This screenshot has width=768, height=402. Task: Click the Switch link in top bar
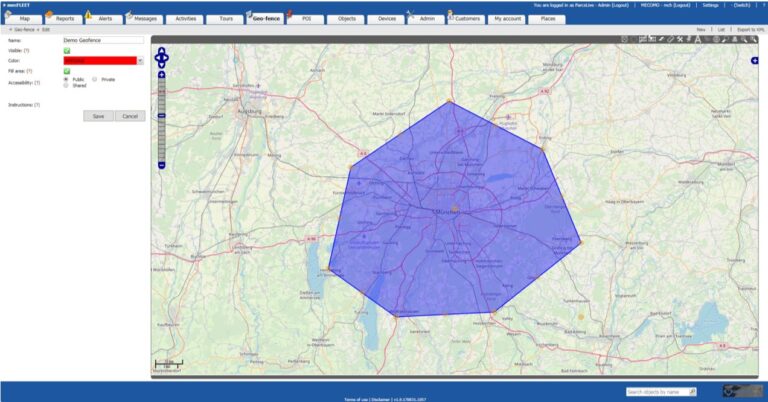(x=741, y=5)
